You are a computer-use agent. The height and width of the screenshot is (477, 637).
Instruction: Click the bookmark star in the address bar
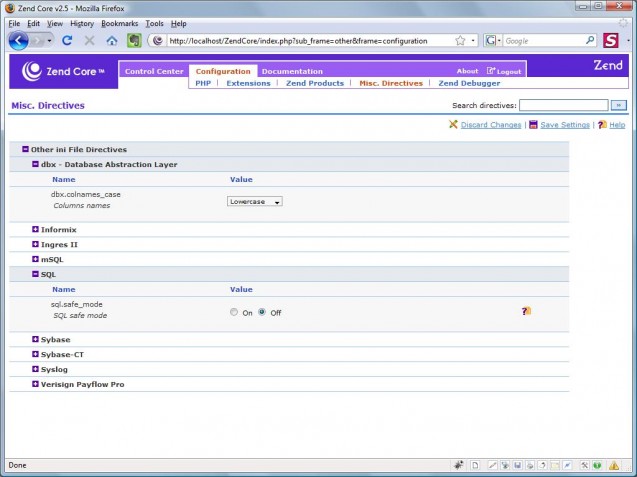pos(460,41)
